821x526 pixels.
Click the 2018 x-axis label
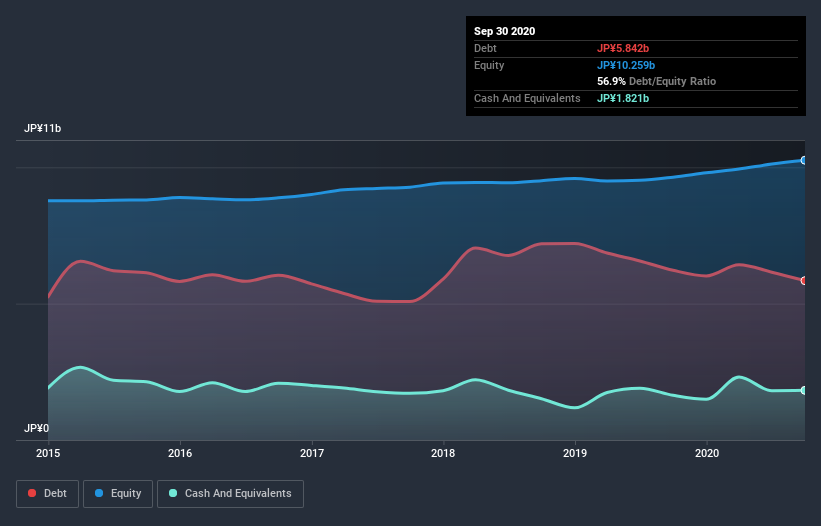tap(443, 453)
